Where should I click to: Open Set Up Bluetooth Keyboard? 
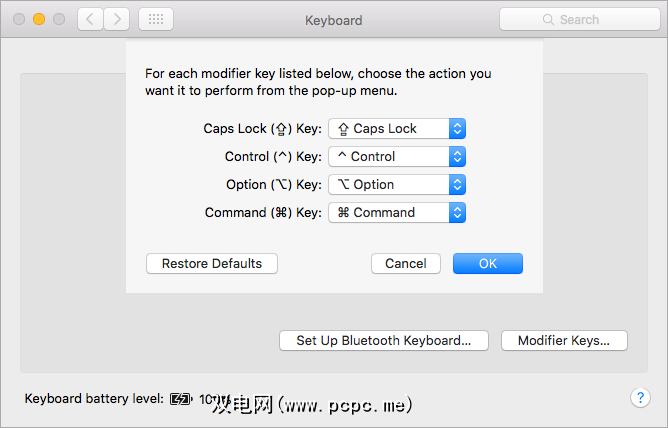(384, 340)
